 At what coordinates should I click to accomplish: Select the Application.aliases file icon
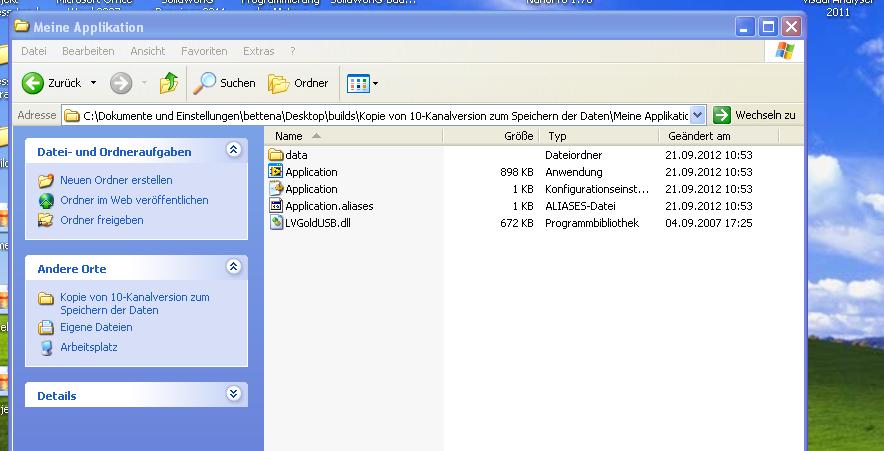pos(276,206)
